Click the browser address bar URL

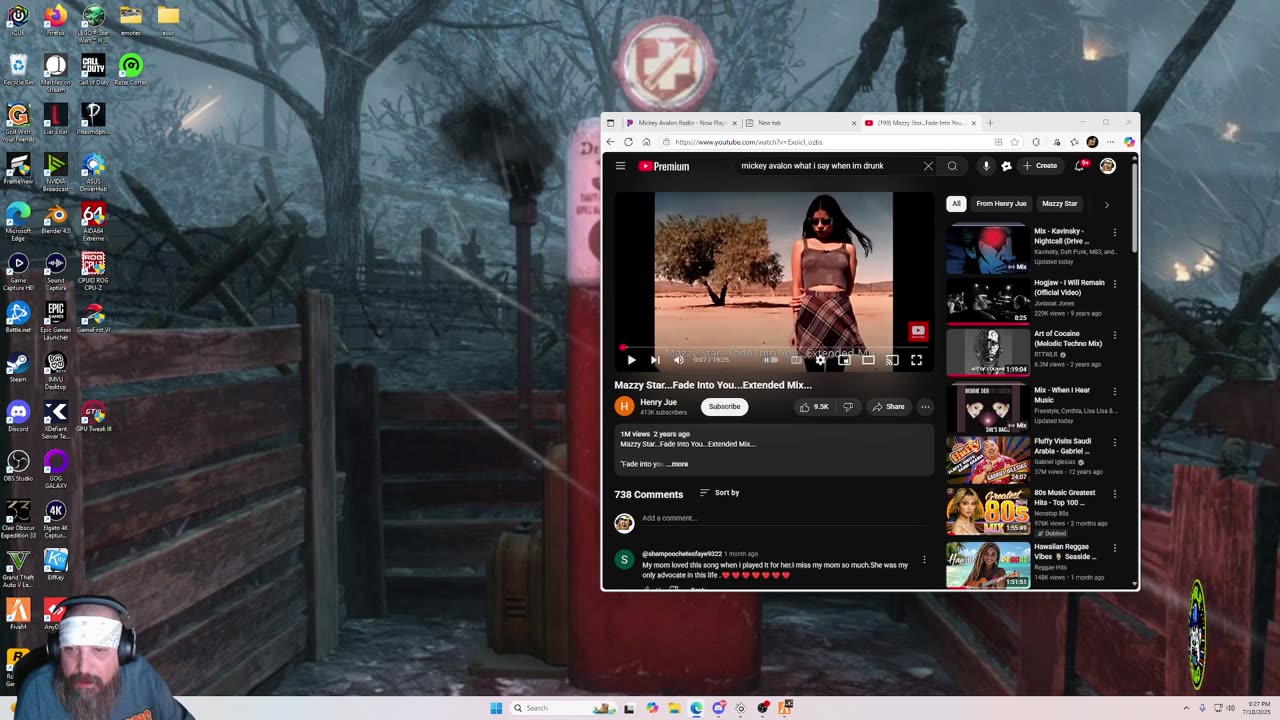(748, 142)
